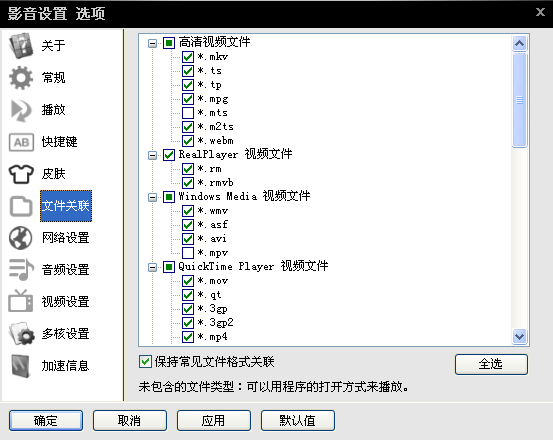Toggle the *.qt checkbox
The width and height of the screenshot is (553, 440).
pos(188,295)
